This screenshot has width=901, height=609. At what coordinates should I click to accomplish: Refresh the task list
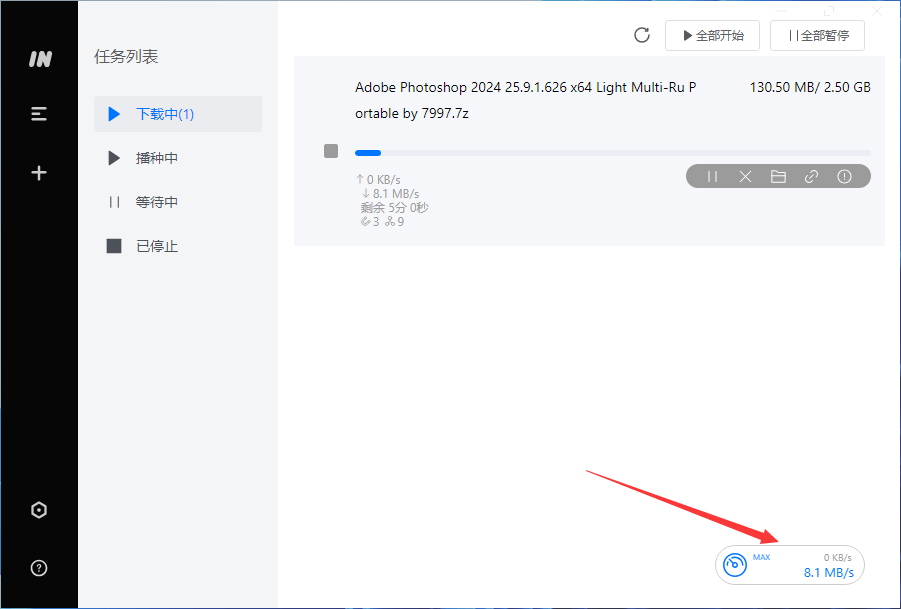(642, 35)
